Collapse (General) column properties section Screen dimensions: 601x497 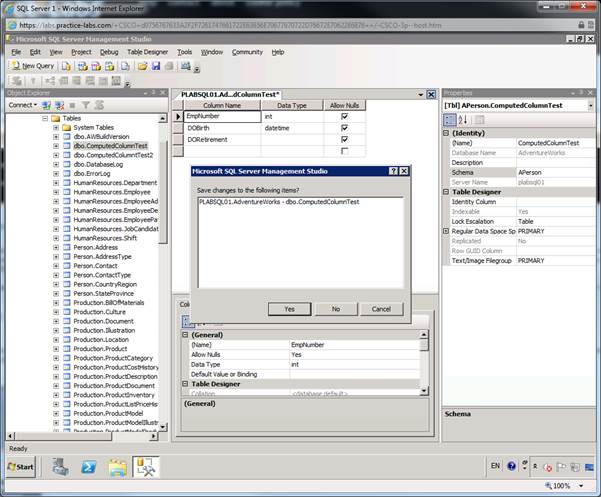point(185,335)
